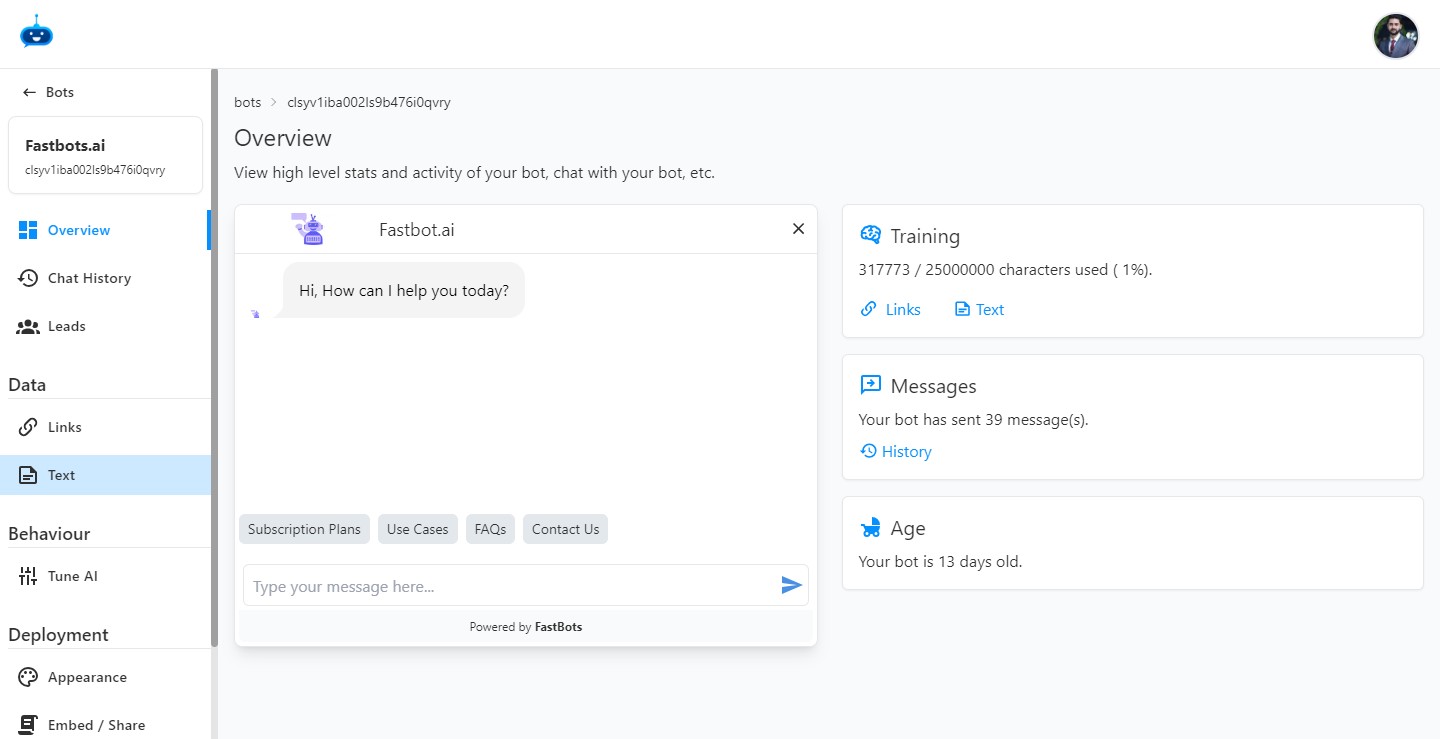Open the Overview sidebar item
The height and width of the screenshot is (739, 1440).
point(105,230)
